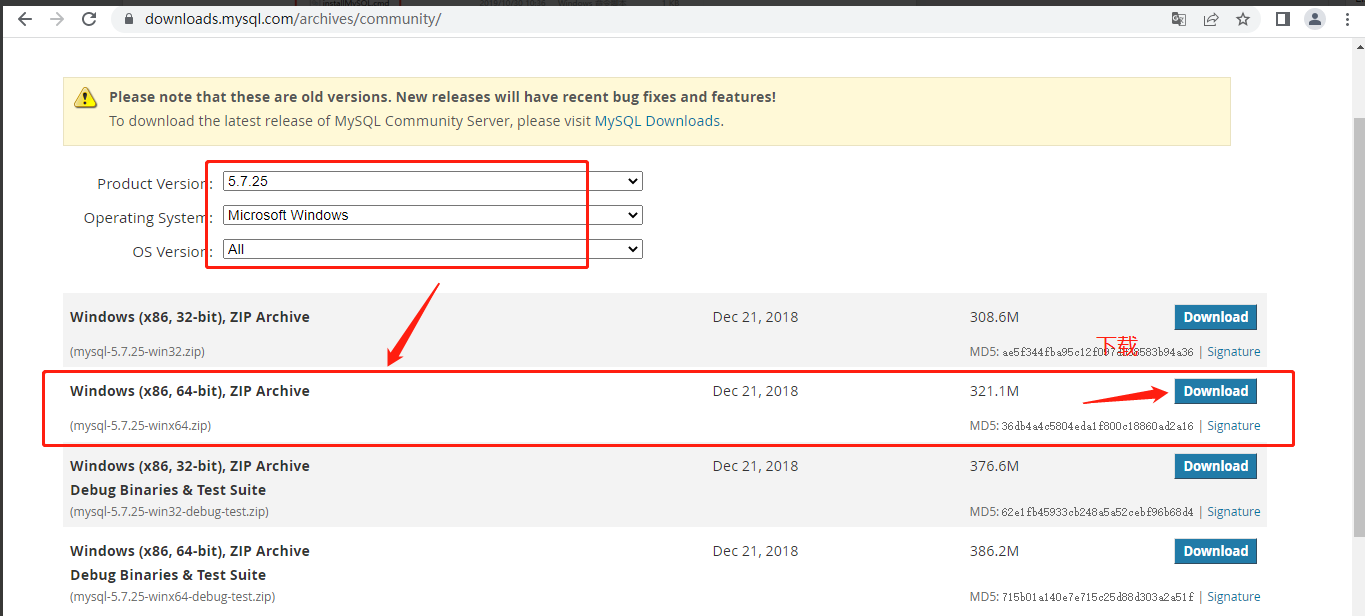Follow the MySQL Downloads link

[x=657, y=121]
